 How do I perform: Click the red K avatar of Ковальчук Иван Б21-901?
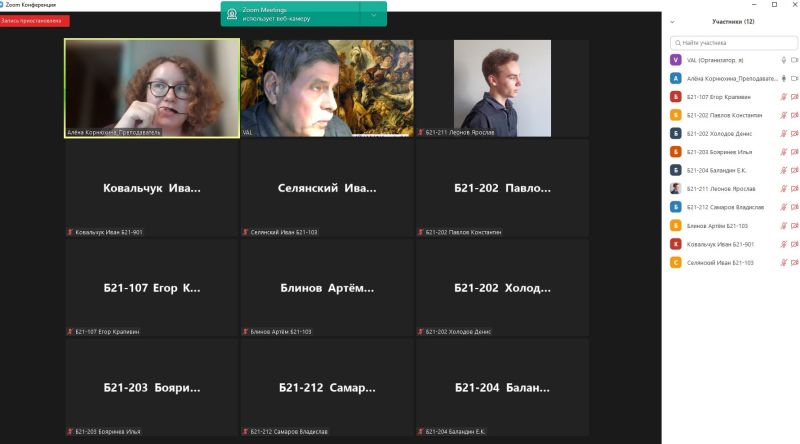tap(676, 244)
